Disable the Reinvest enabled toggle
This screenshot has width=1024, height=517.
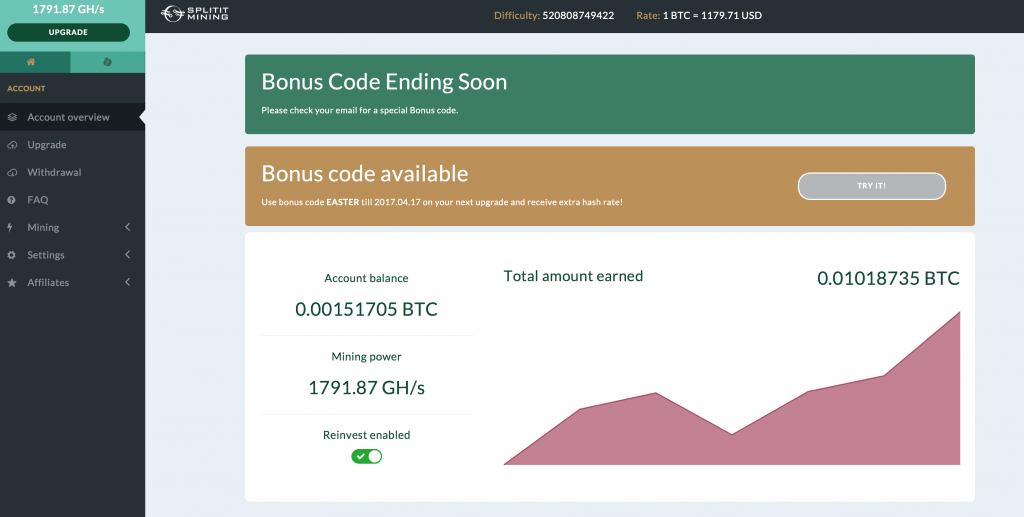[x=366, y=456]
